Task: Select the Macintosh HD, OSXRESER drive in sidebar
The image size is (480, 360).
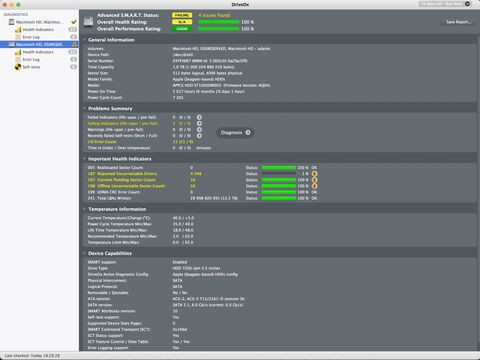Action: click(x=39, y=44)
